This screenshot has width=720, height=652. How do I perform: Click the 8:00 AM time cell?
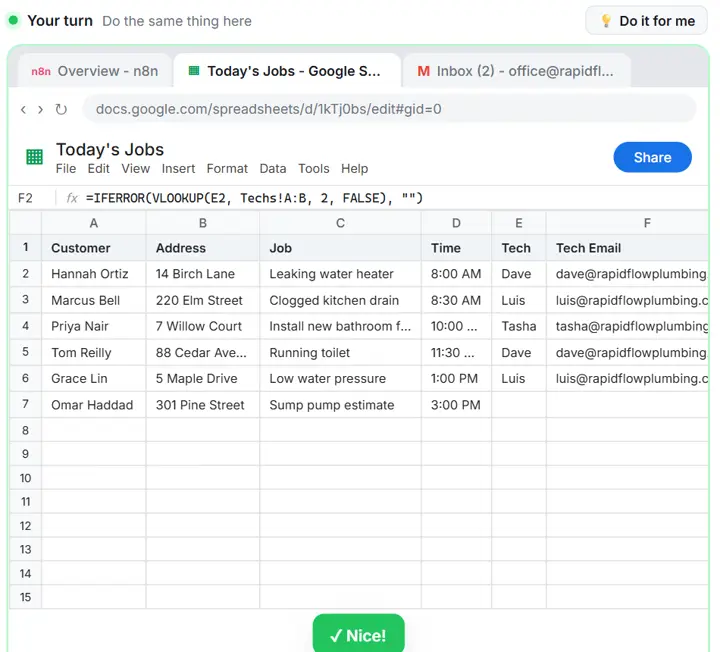coord(456,274)
